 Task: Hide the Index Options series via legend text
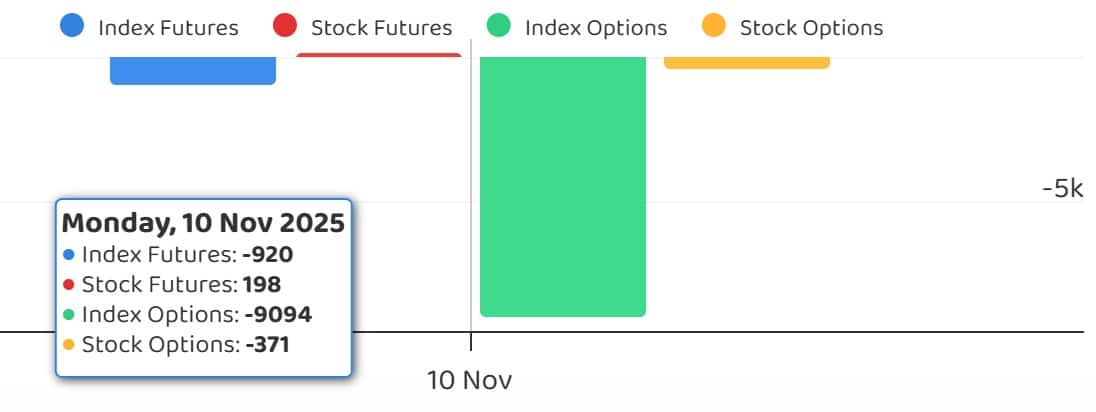pos(595,28)
